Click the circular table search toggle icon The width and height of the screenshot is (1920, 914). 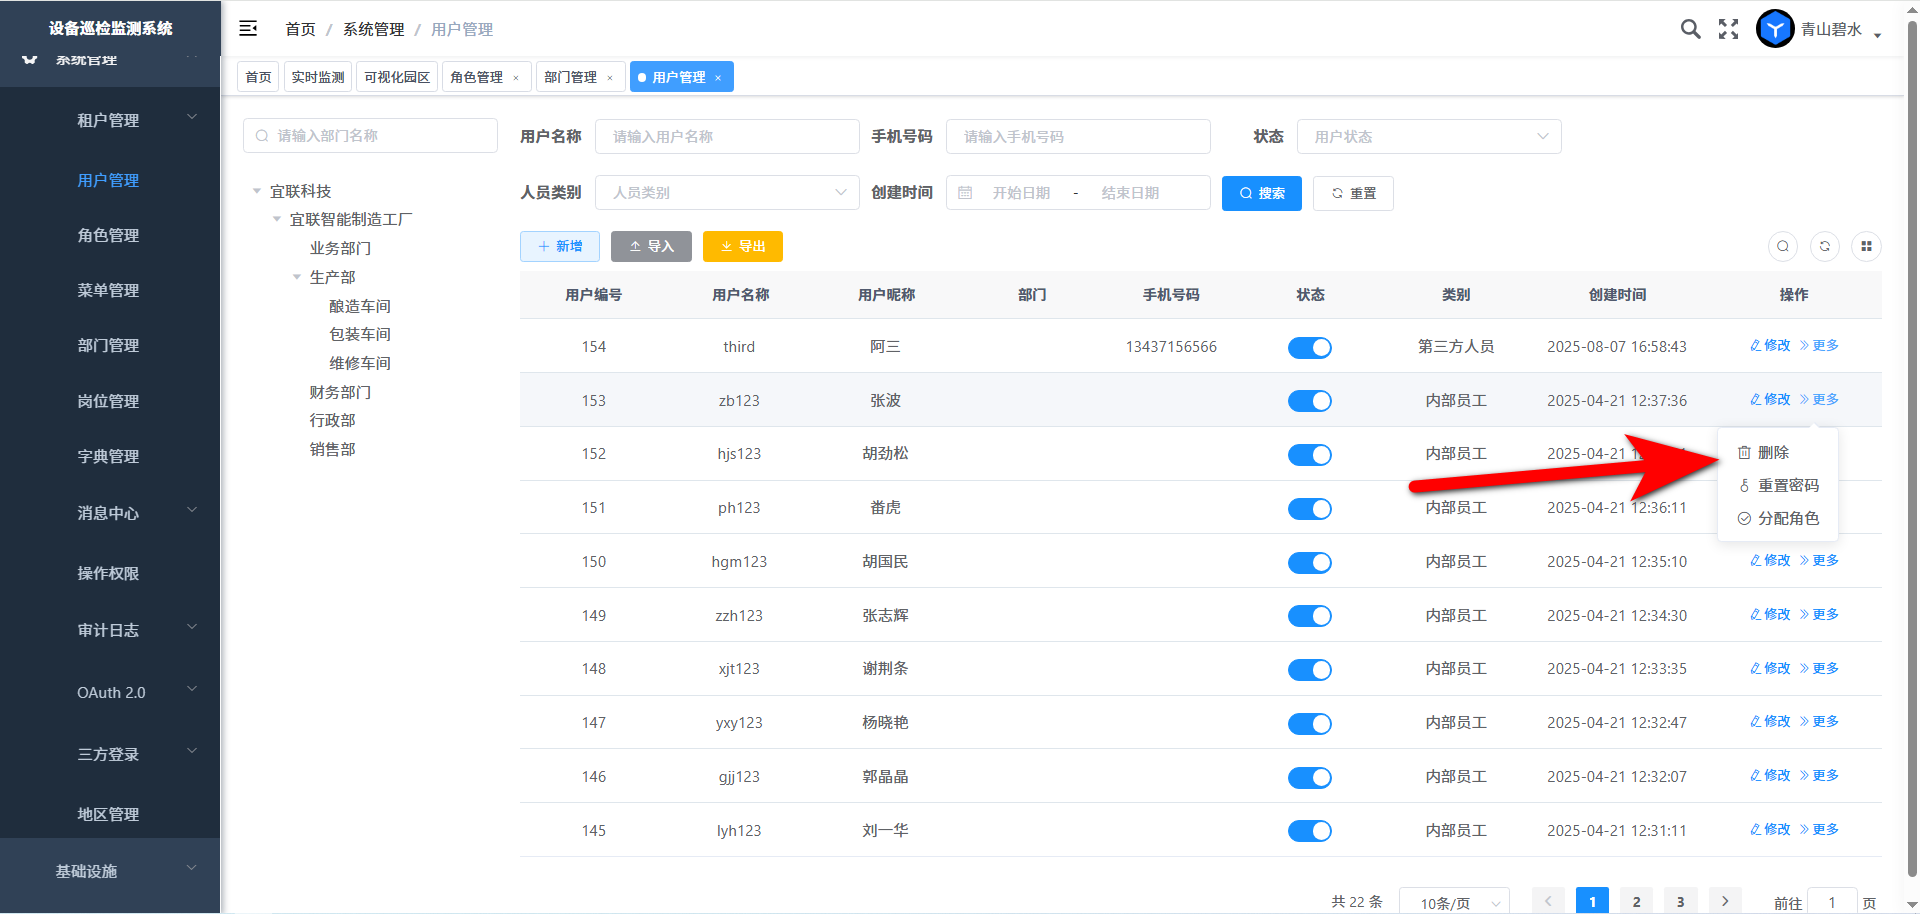(1783, 247)
